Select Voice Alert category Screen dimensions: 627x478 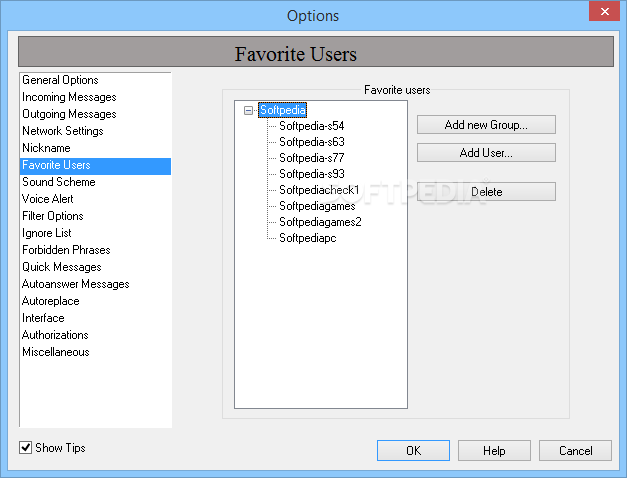tap(95, 199)
